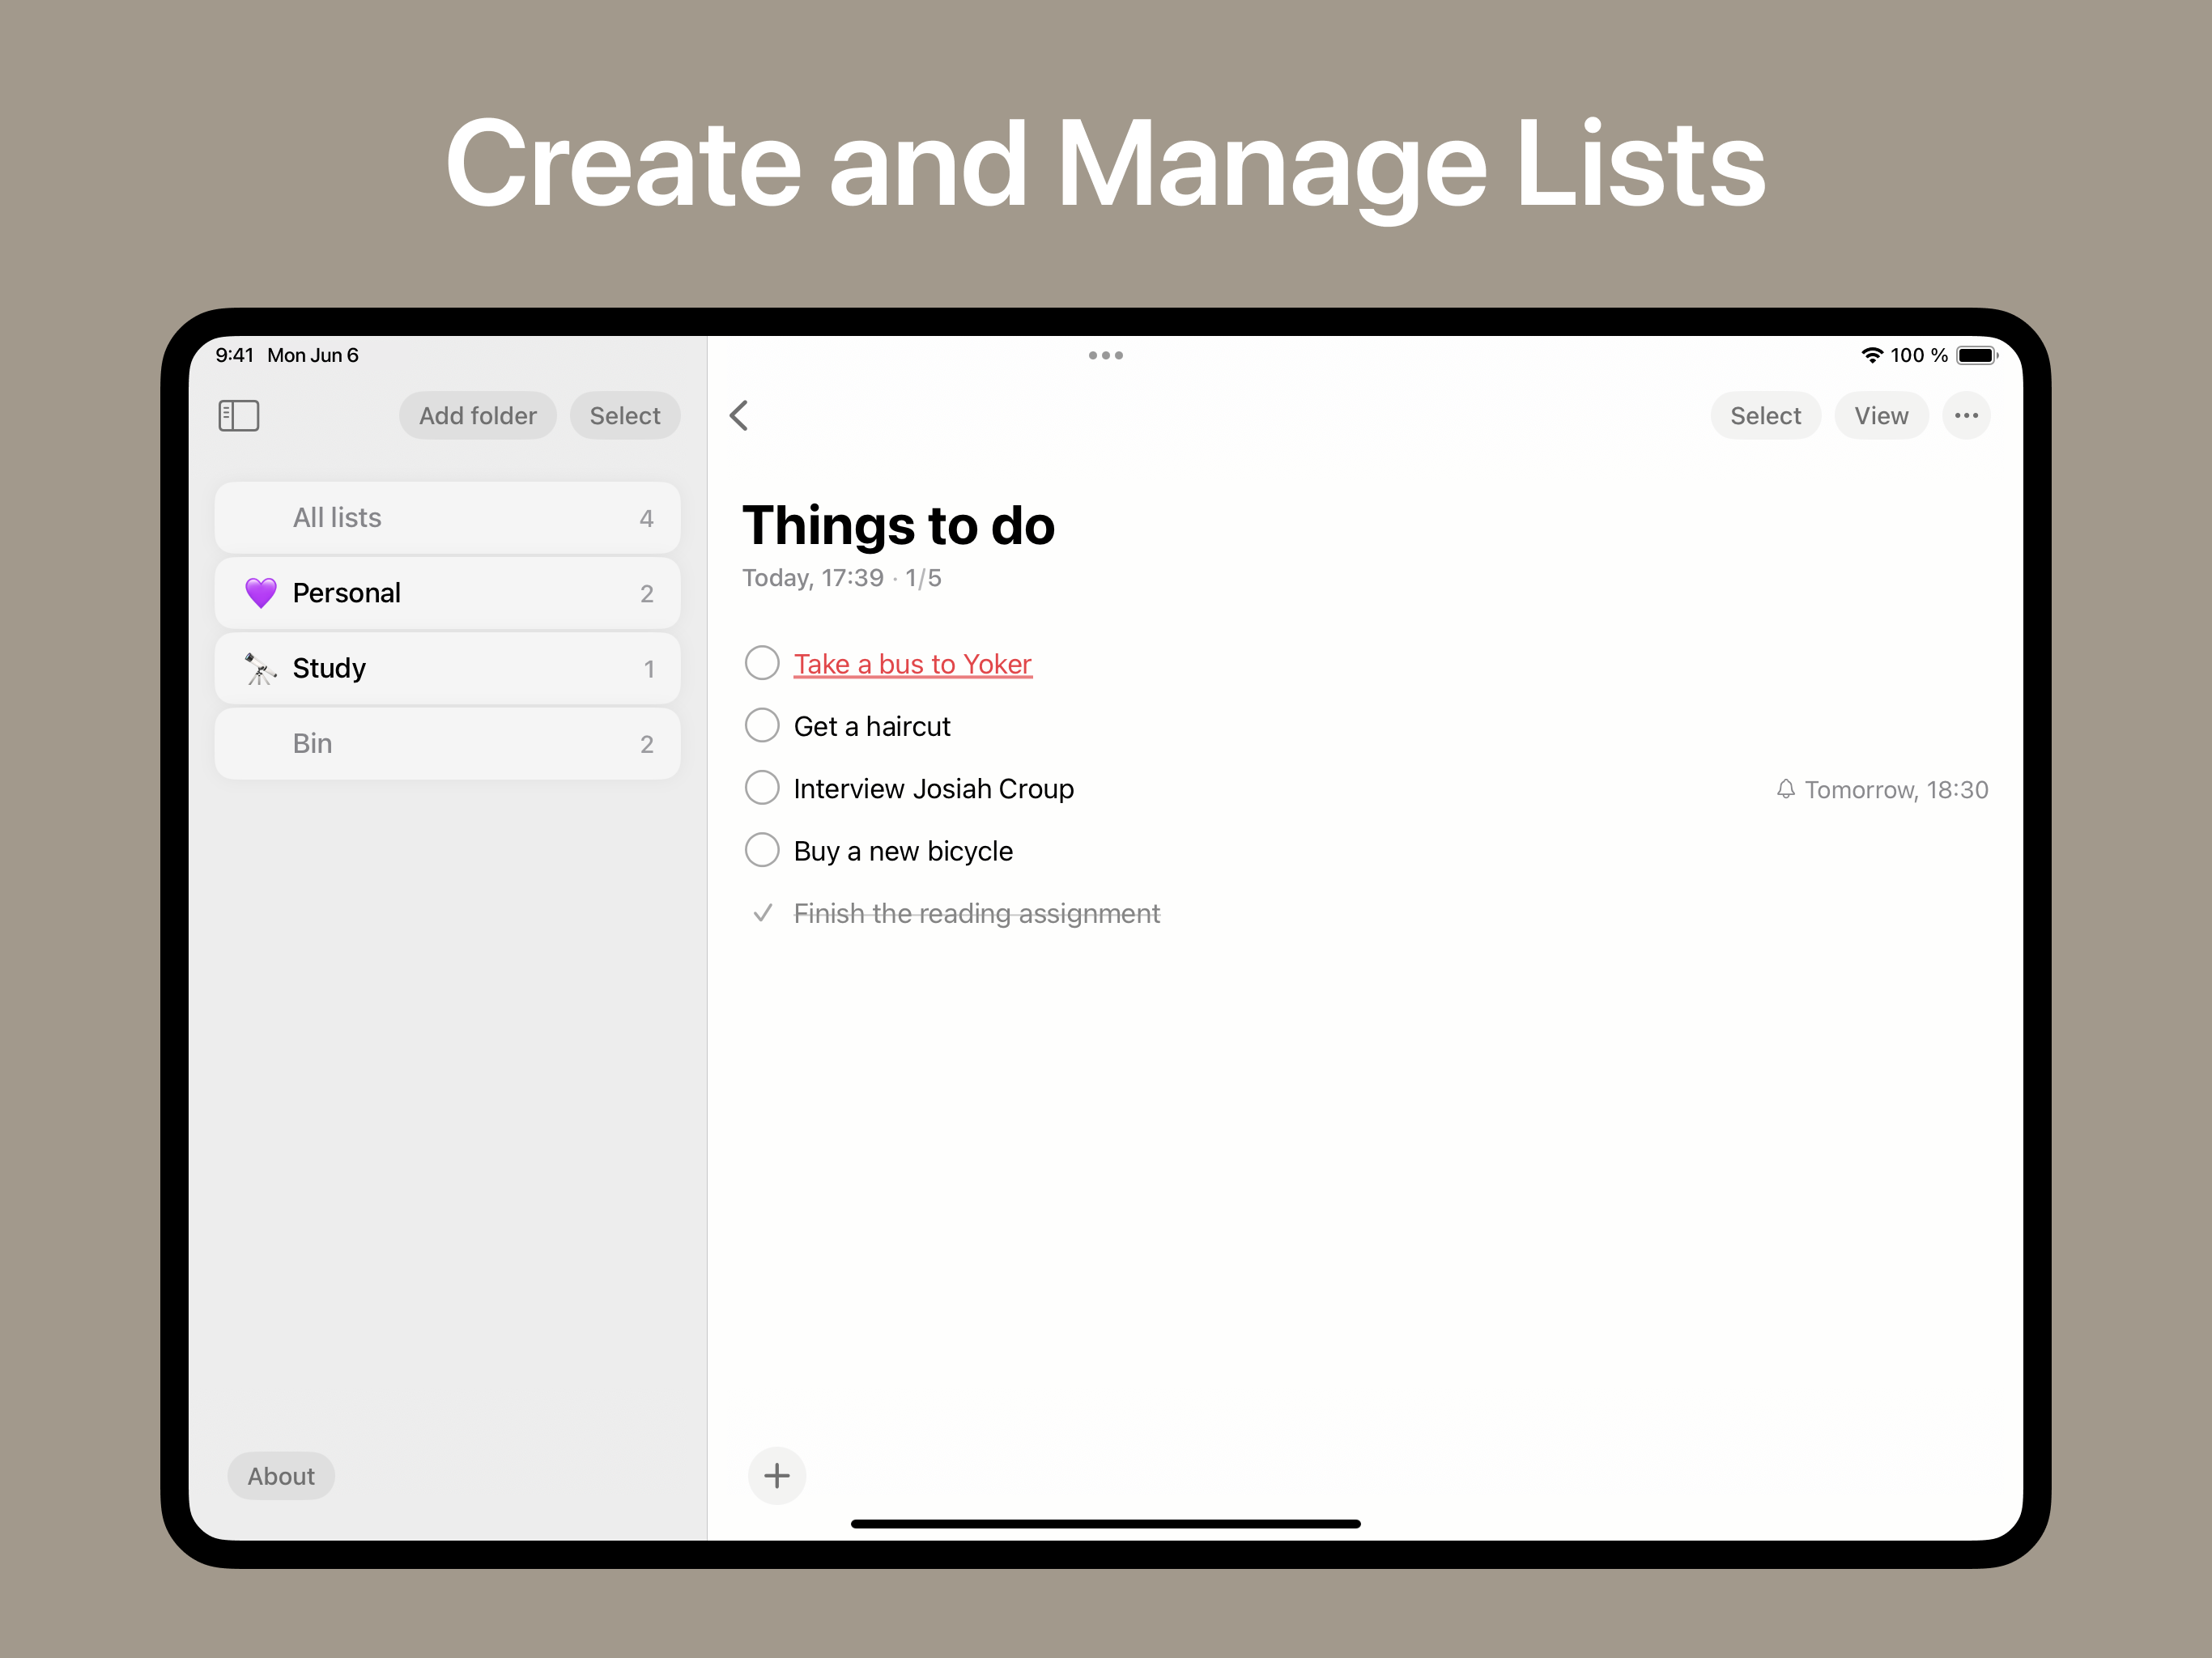Open the Bin folder
The width and height of the screenshot is (2212, 1658).
point(447,743)
